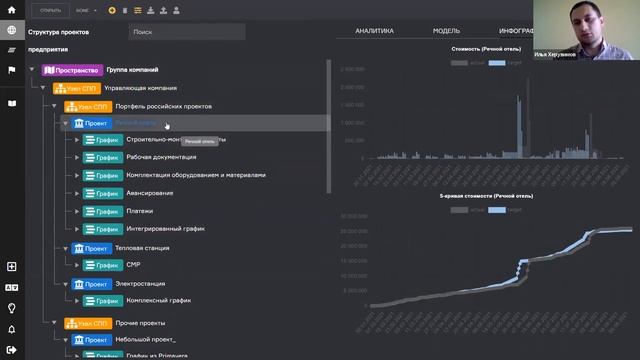640x360 pixels.
Task: Click the trash delete icon in the toolbar
Action: click(125, 11)
